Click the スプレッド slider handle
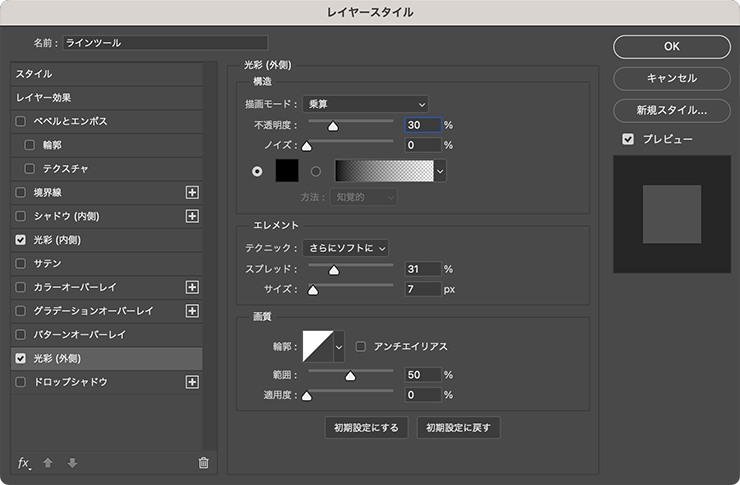 point(334,270)
